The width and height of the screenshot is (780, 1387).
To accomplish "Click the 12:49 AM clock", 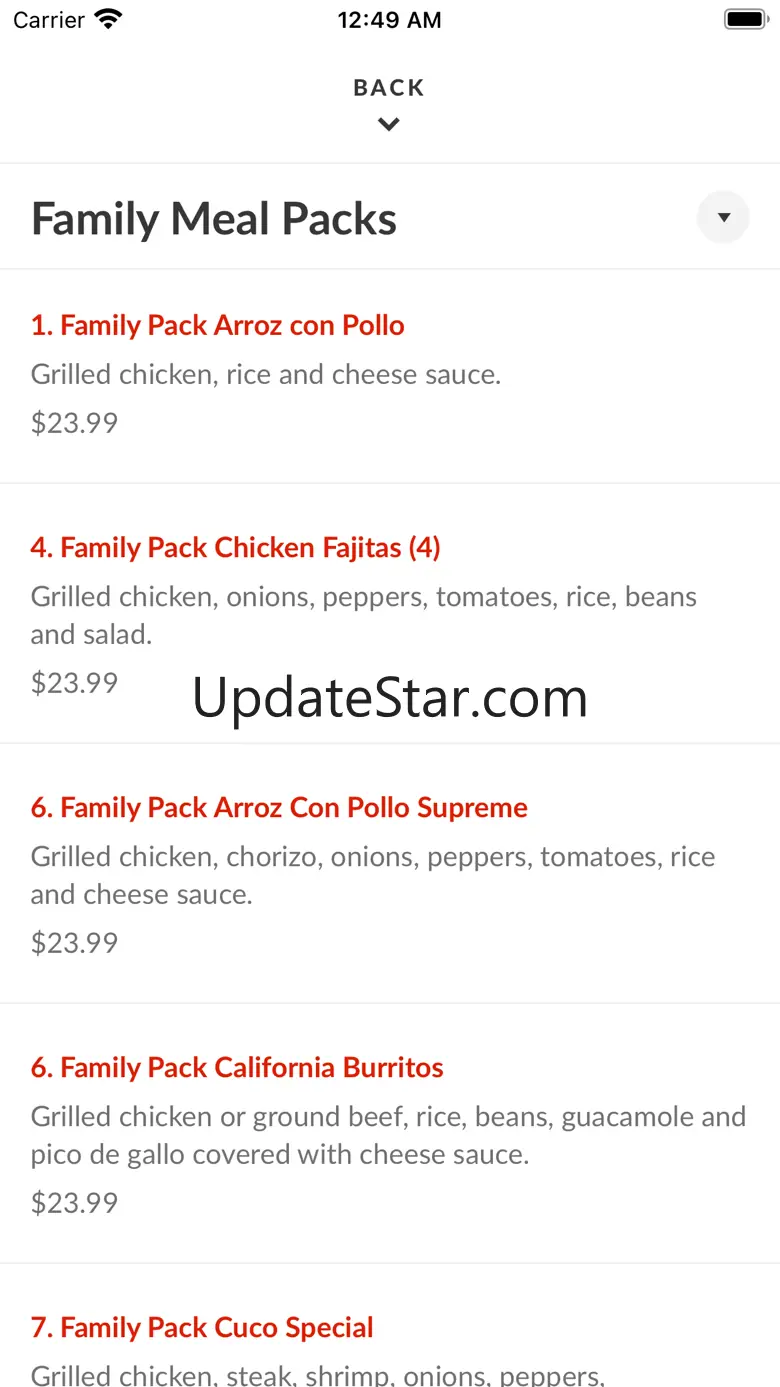I will coord(389,20).
